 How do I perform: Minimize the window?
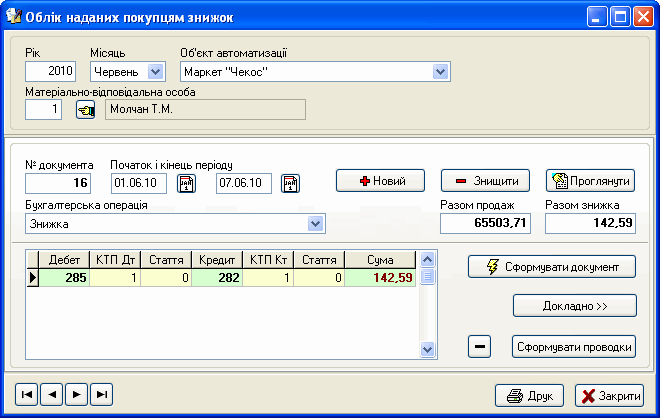(x=597, y=17)
